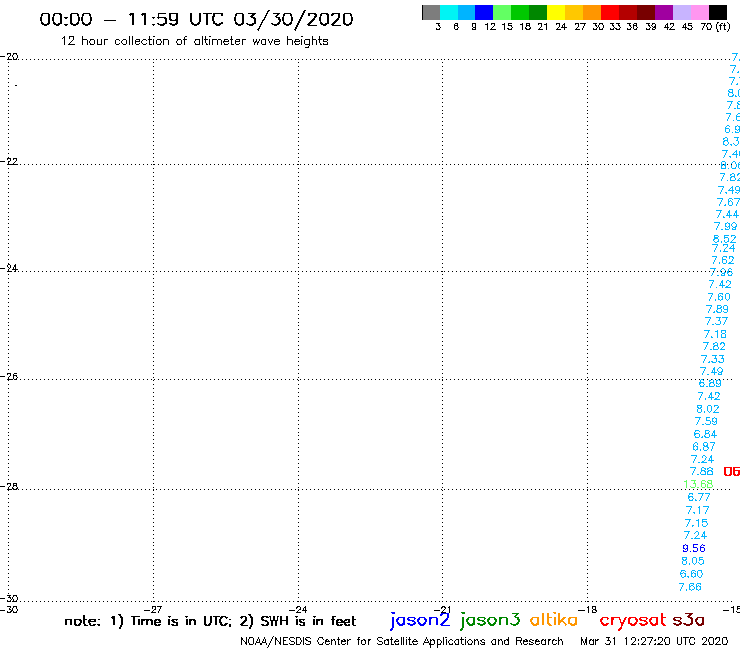Select the yellow legend swatch
This screenshot has width=740, height=650.
pyautogui.click(x=556, y=12)
